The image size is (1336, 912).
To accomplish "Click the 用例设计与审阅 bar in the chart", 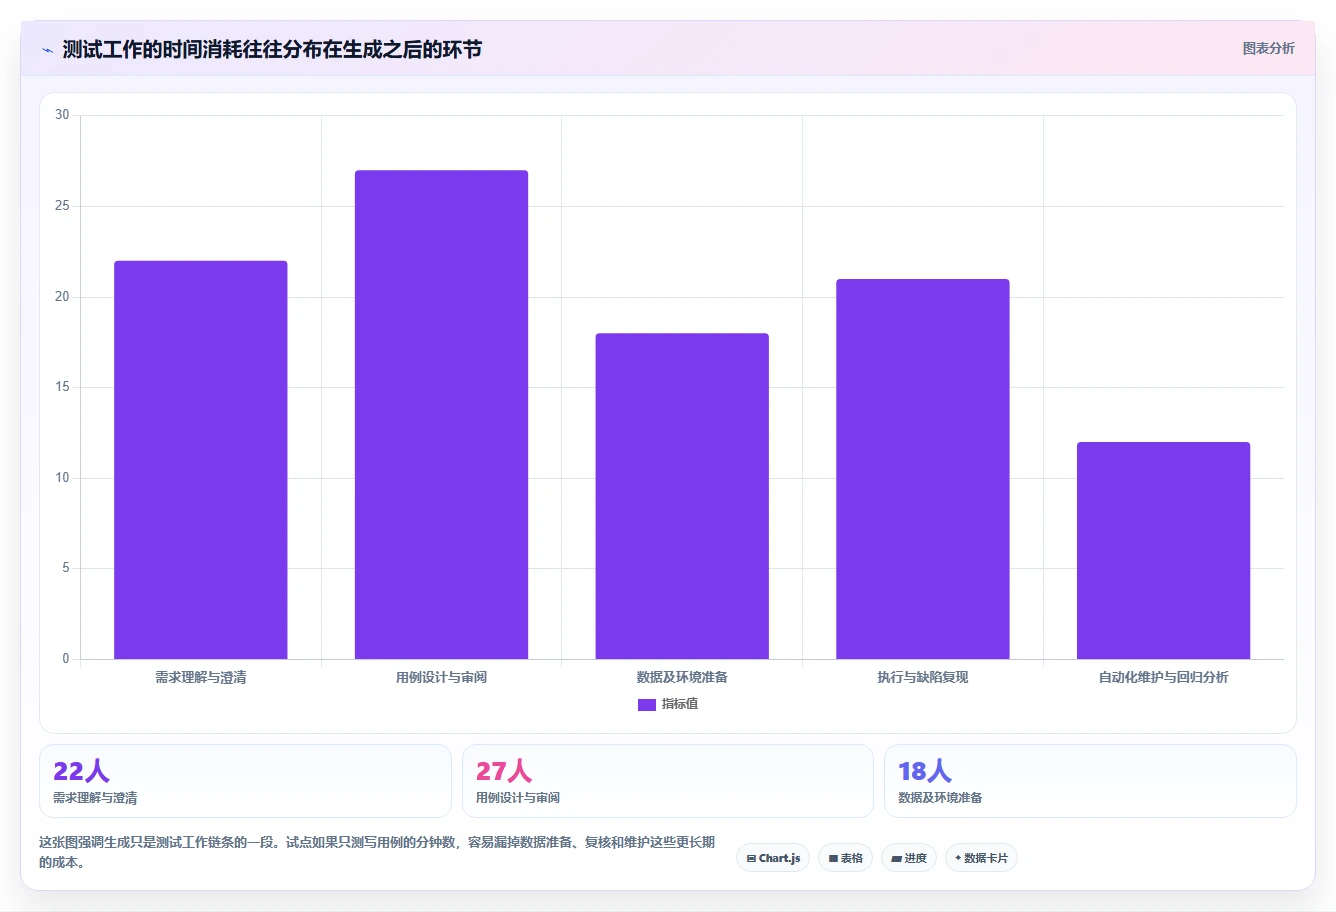I will click(441, 415).
